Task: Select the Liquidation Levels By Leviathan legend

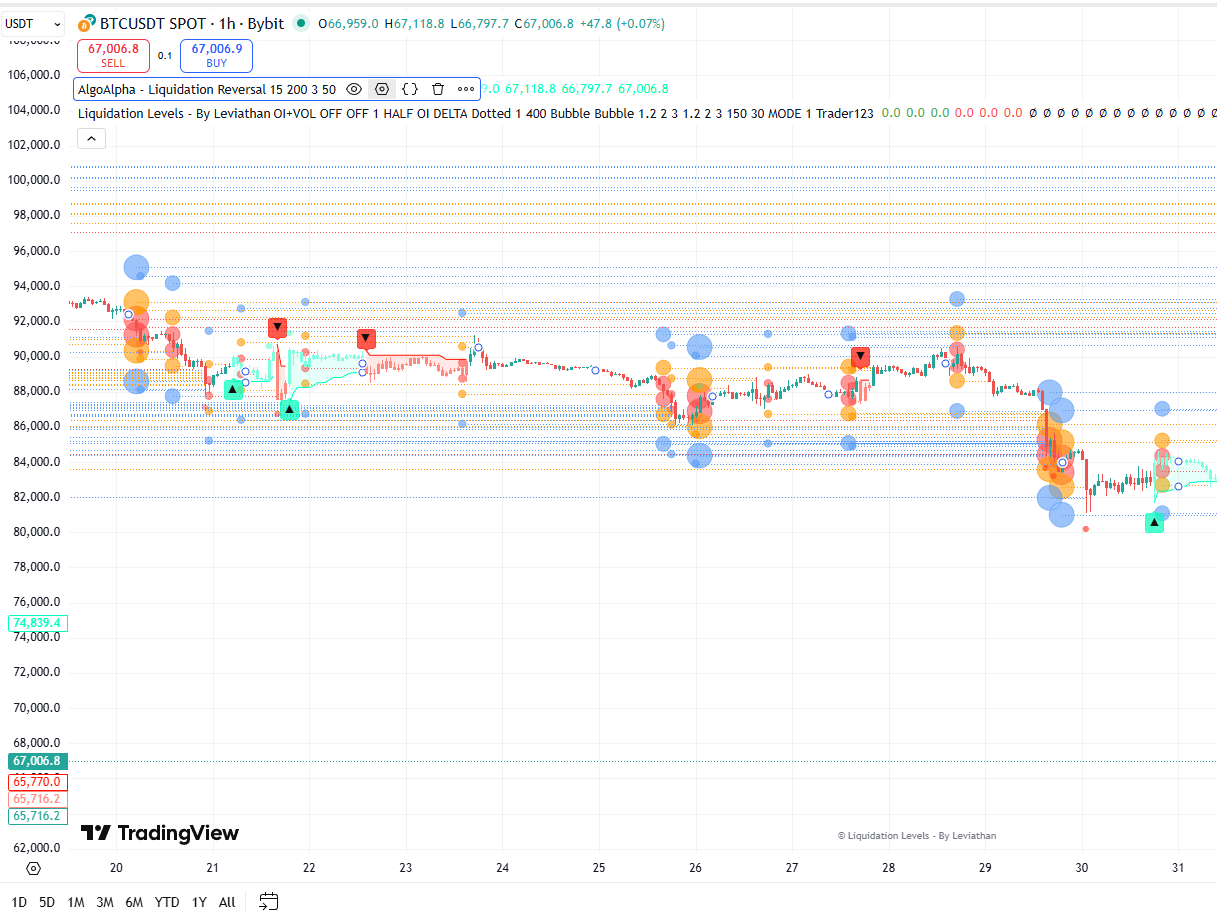Action: click(475, 113)
